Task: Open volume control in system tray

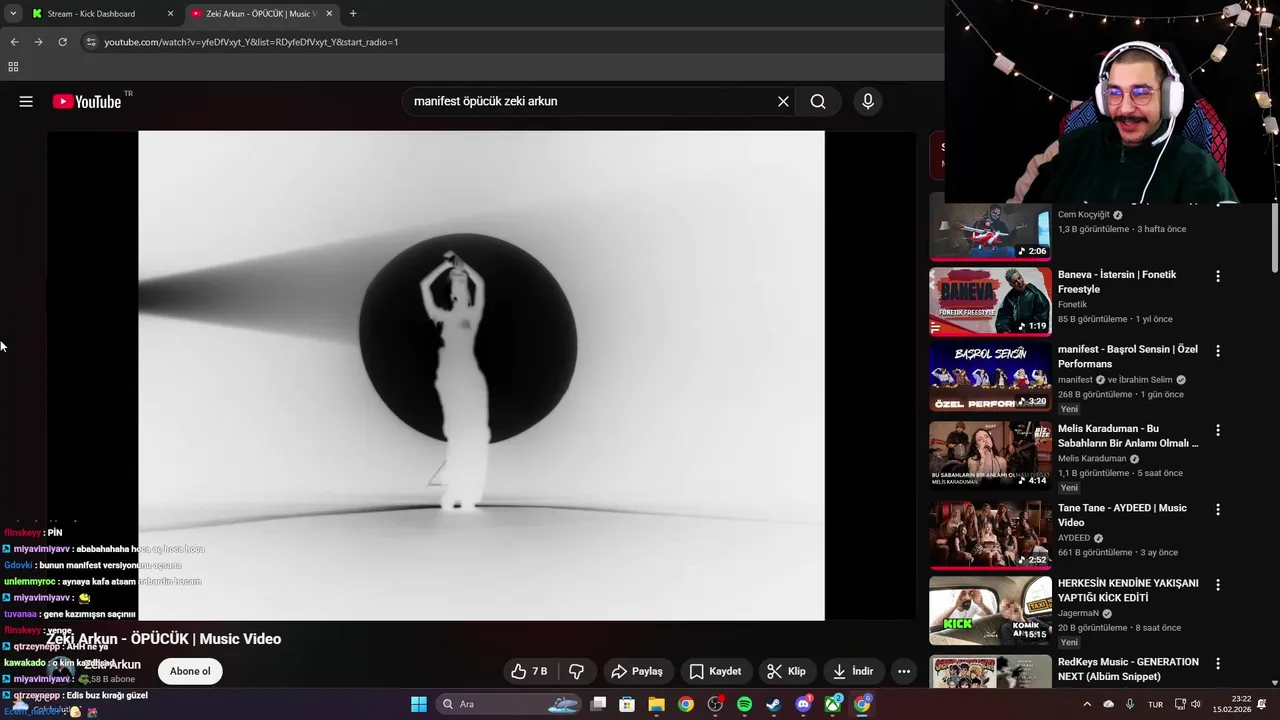Action: click(1196, 704)
